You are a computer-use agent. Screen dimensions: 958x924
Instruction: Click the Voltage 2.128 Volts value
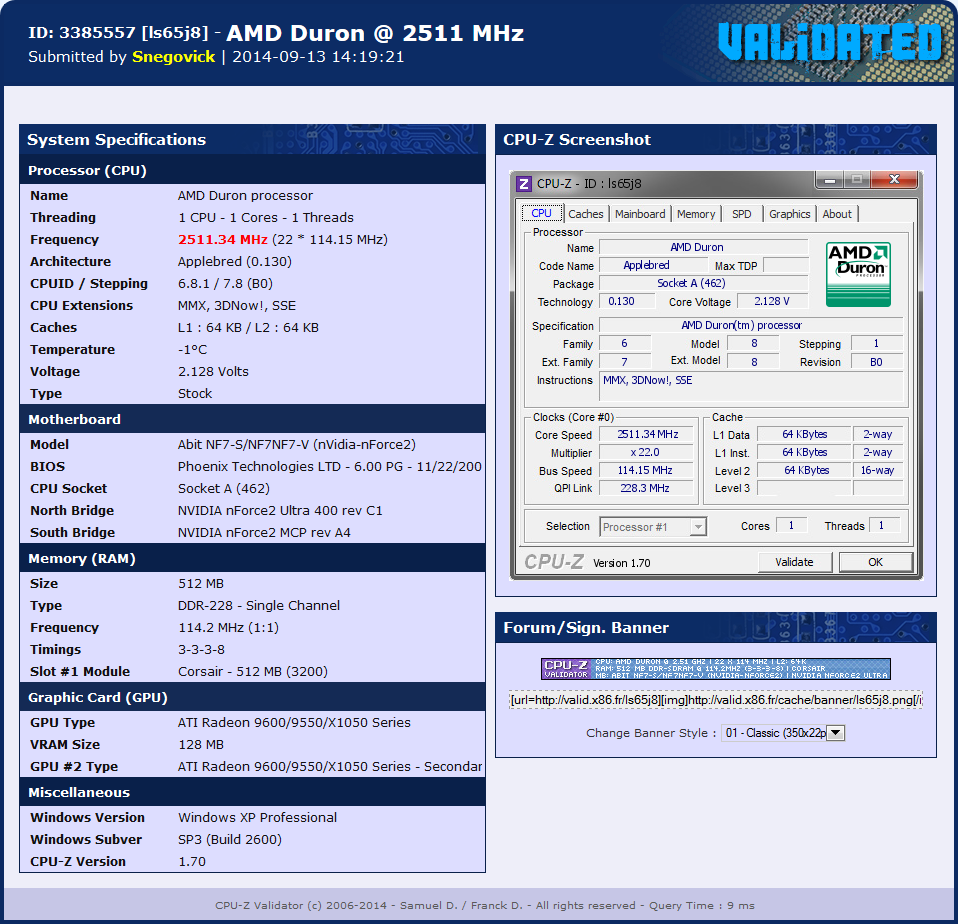point(213,372)
